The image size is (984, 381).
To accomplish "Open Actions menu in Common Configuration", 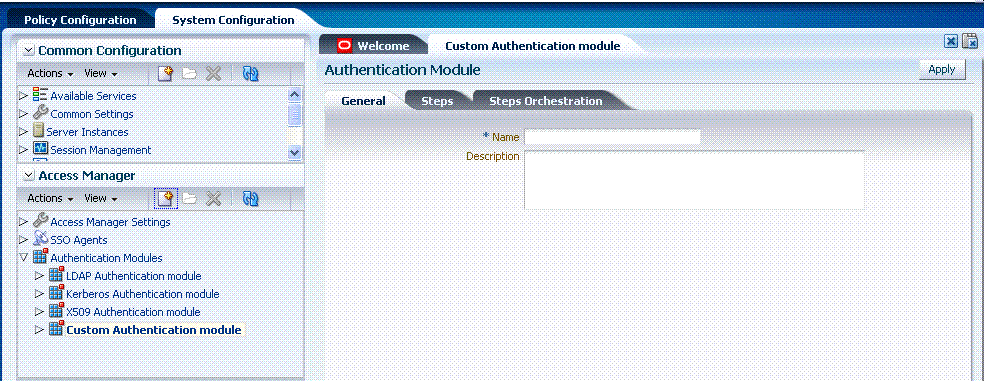I will tap(50, 73).
